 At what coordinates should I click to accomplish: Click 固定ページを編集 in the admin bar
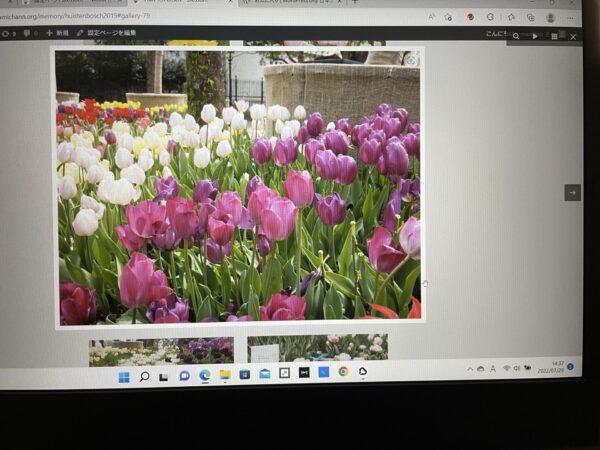(x=107, y=33)
